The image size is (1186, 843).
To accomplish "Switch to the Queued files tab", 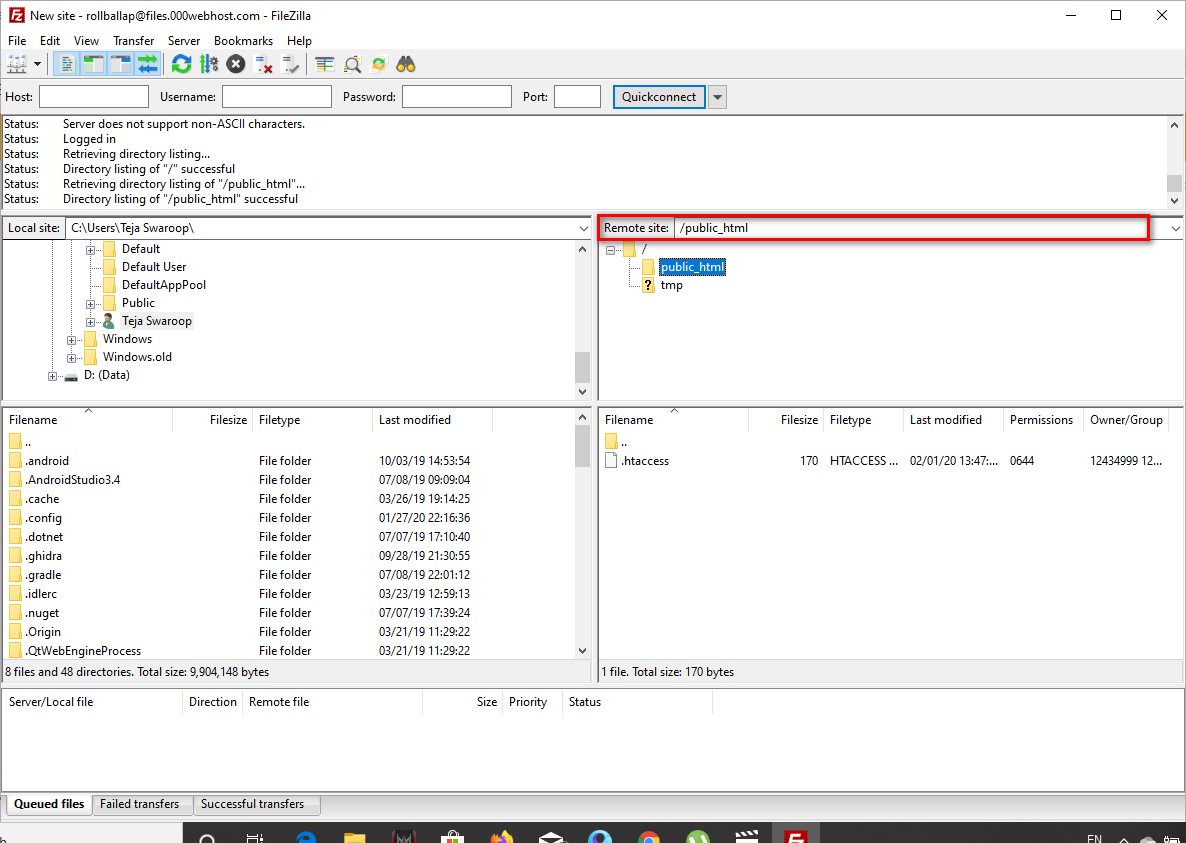I will 49,804.
